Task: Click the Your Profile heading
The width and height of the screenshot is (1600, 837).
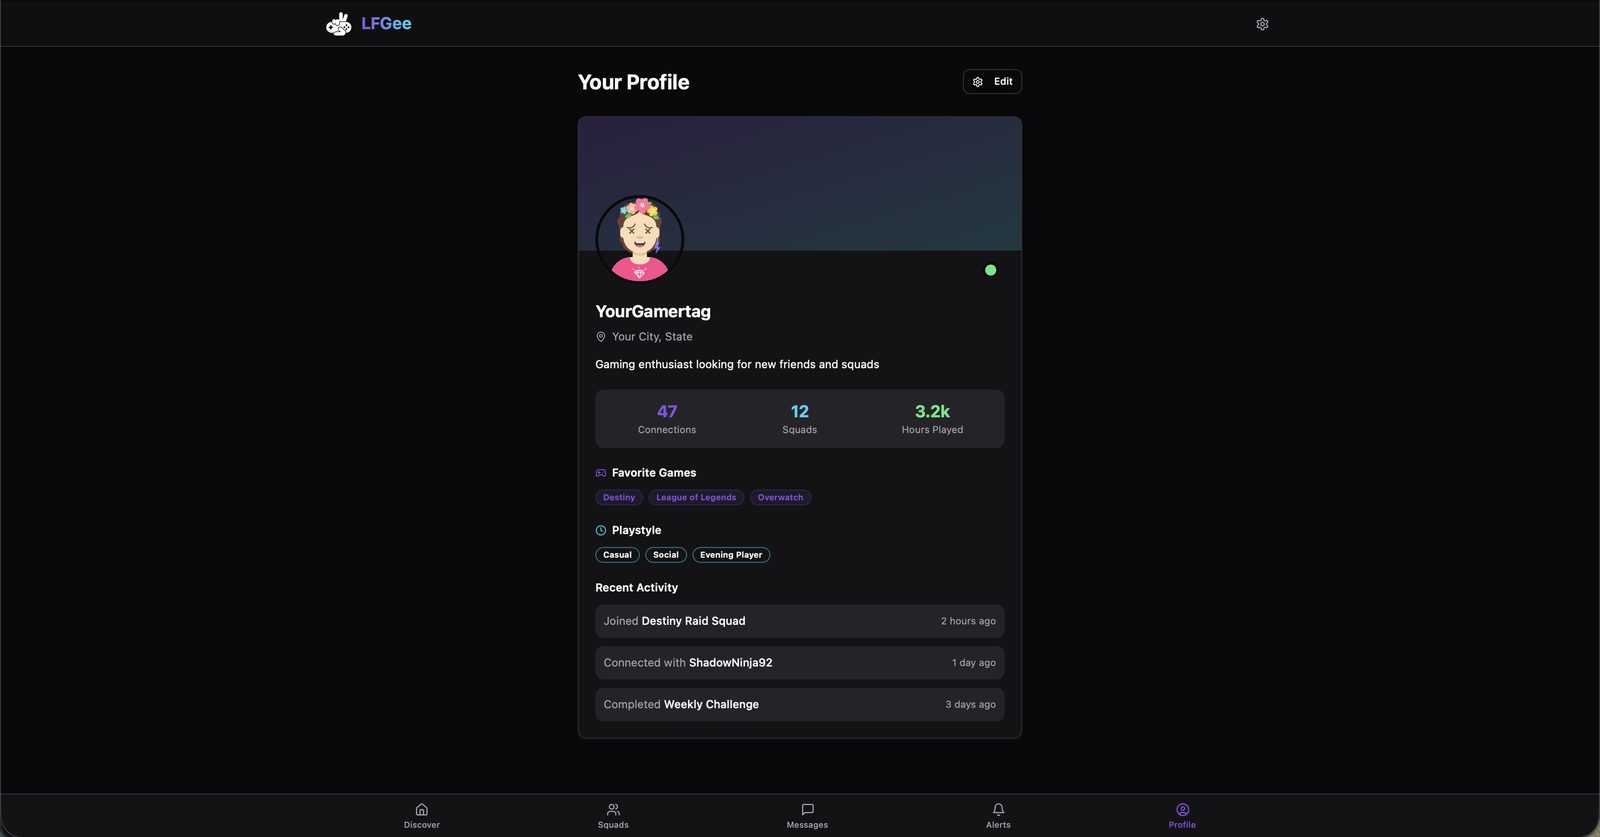Action: tap(634, 82)
